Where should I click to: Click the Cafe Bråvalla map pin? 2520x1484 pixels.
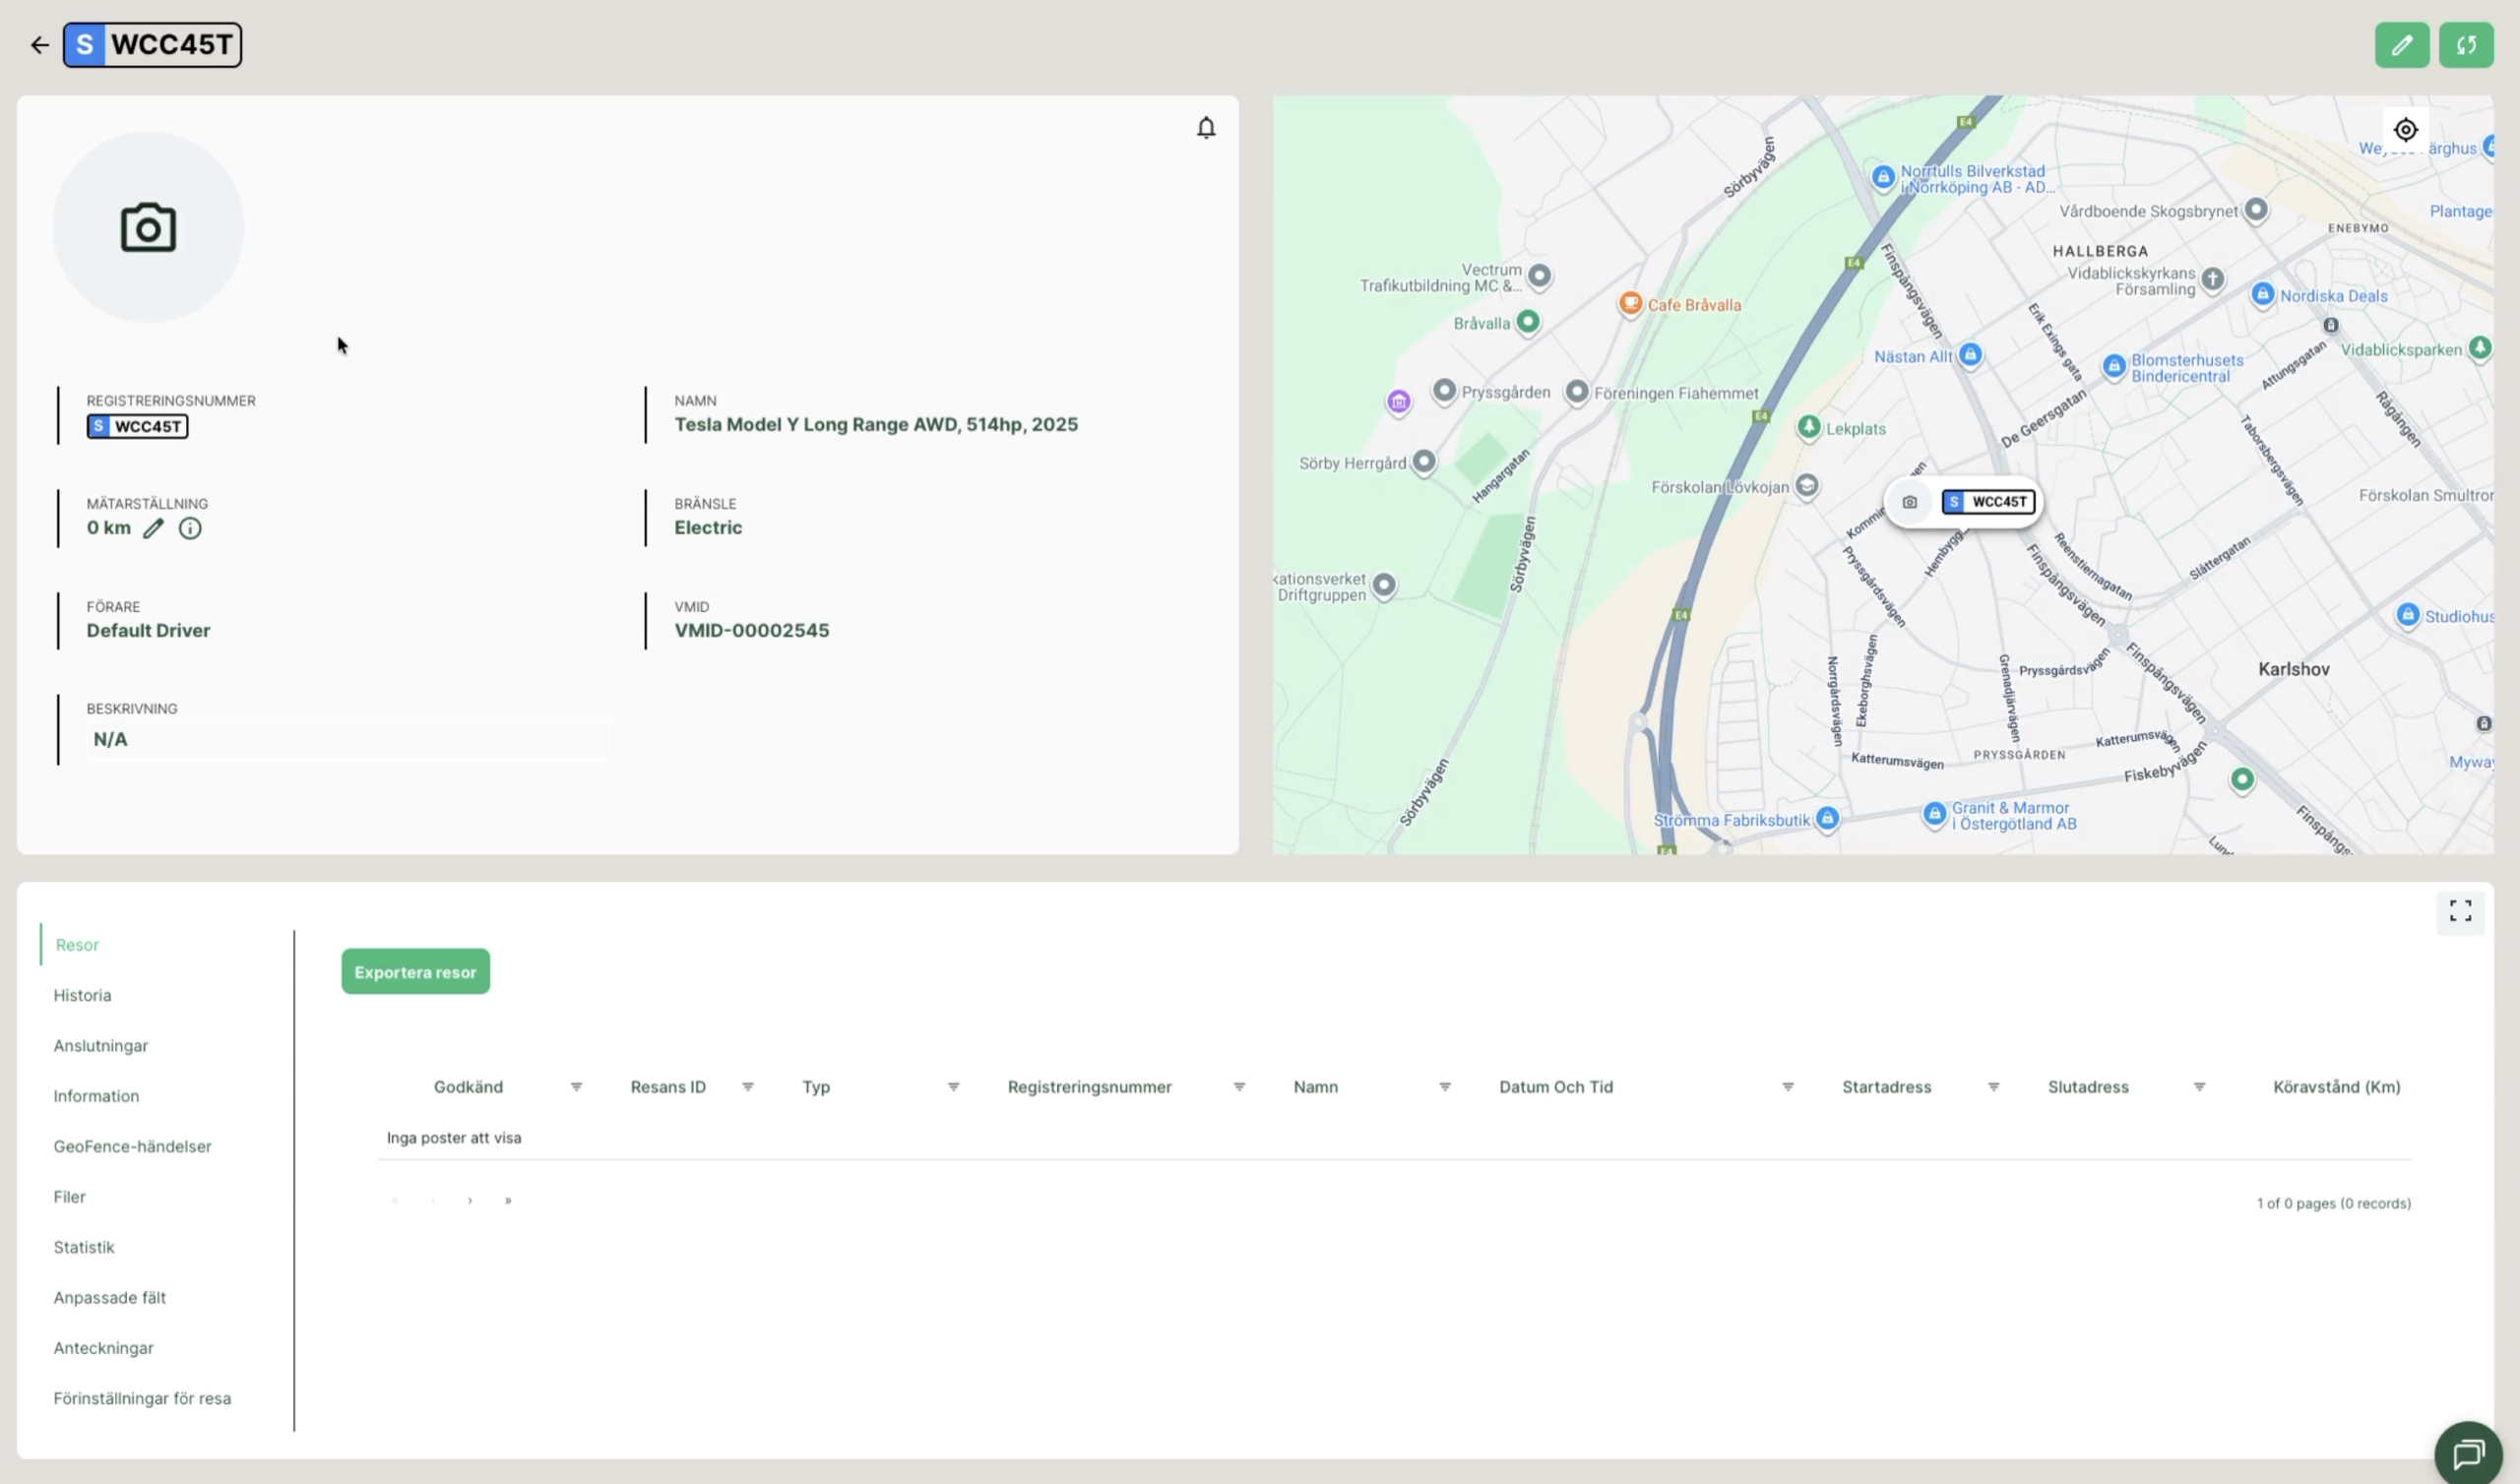click(x=1631, y=303)
